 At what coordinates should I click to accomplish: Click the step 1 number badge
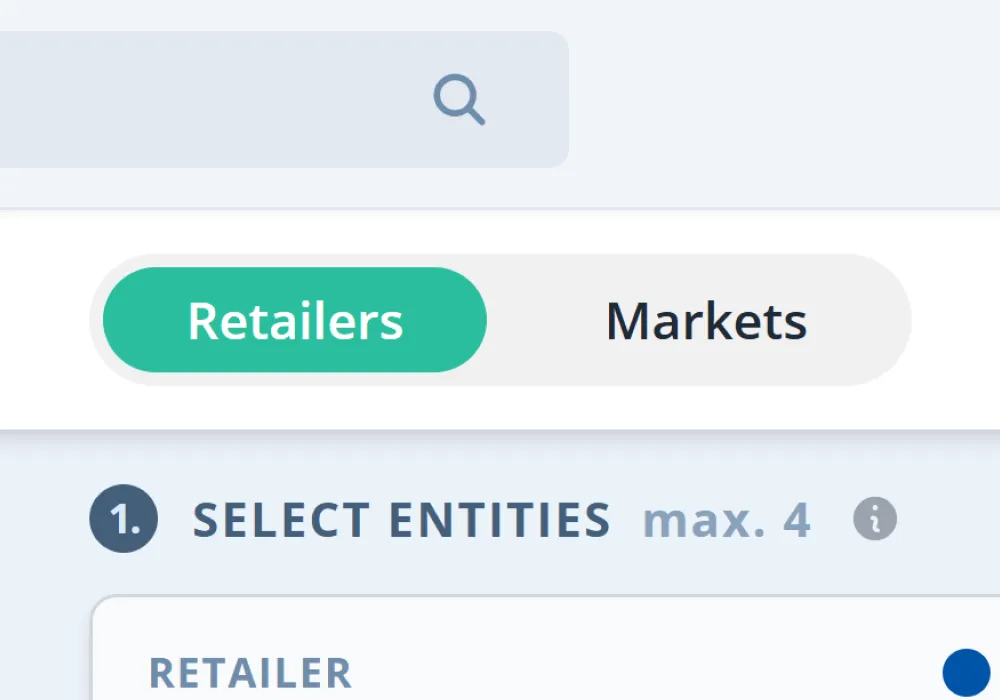[x=124, y=520]
